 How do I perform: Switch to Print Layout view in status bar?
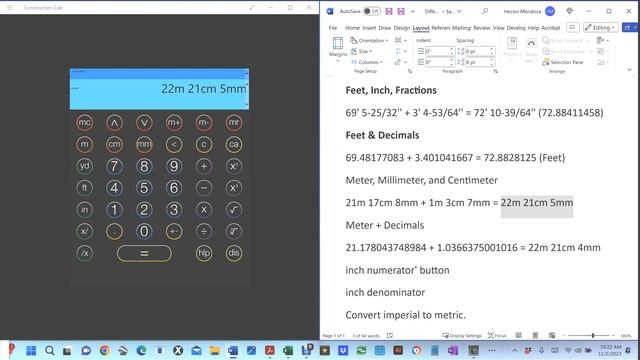tap(535, 336)
